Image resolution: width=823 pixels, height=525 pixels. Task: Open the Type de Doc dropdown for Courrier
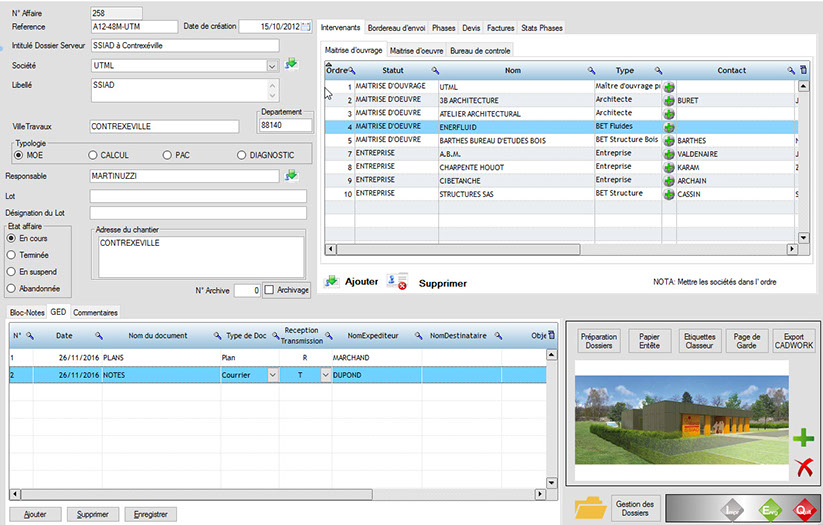[273, 374]
